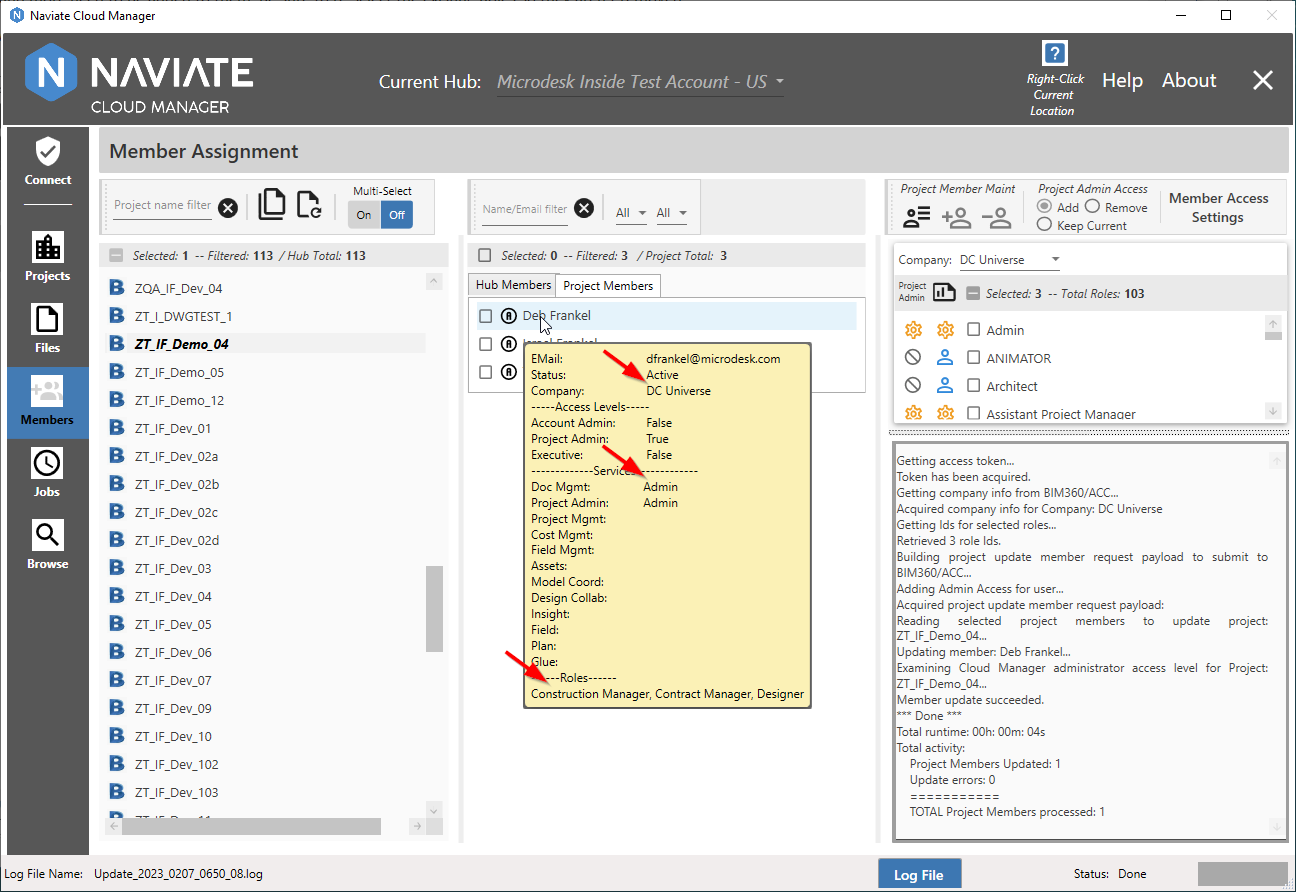The height and width of the screenshot is (892, 1296).
Task: Open the Browse sidebar section
Action: click(48, 546)
